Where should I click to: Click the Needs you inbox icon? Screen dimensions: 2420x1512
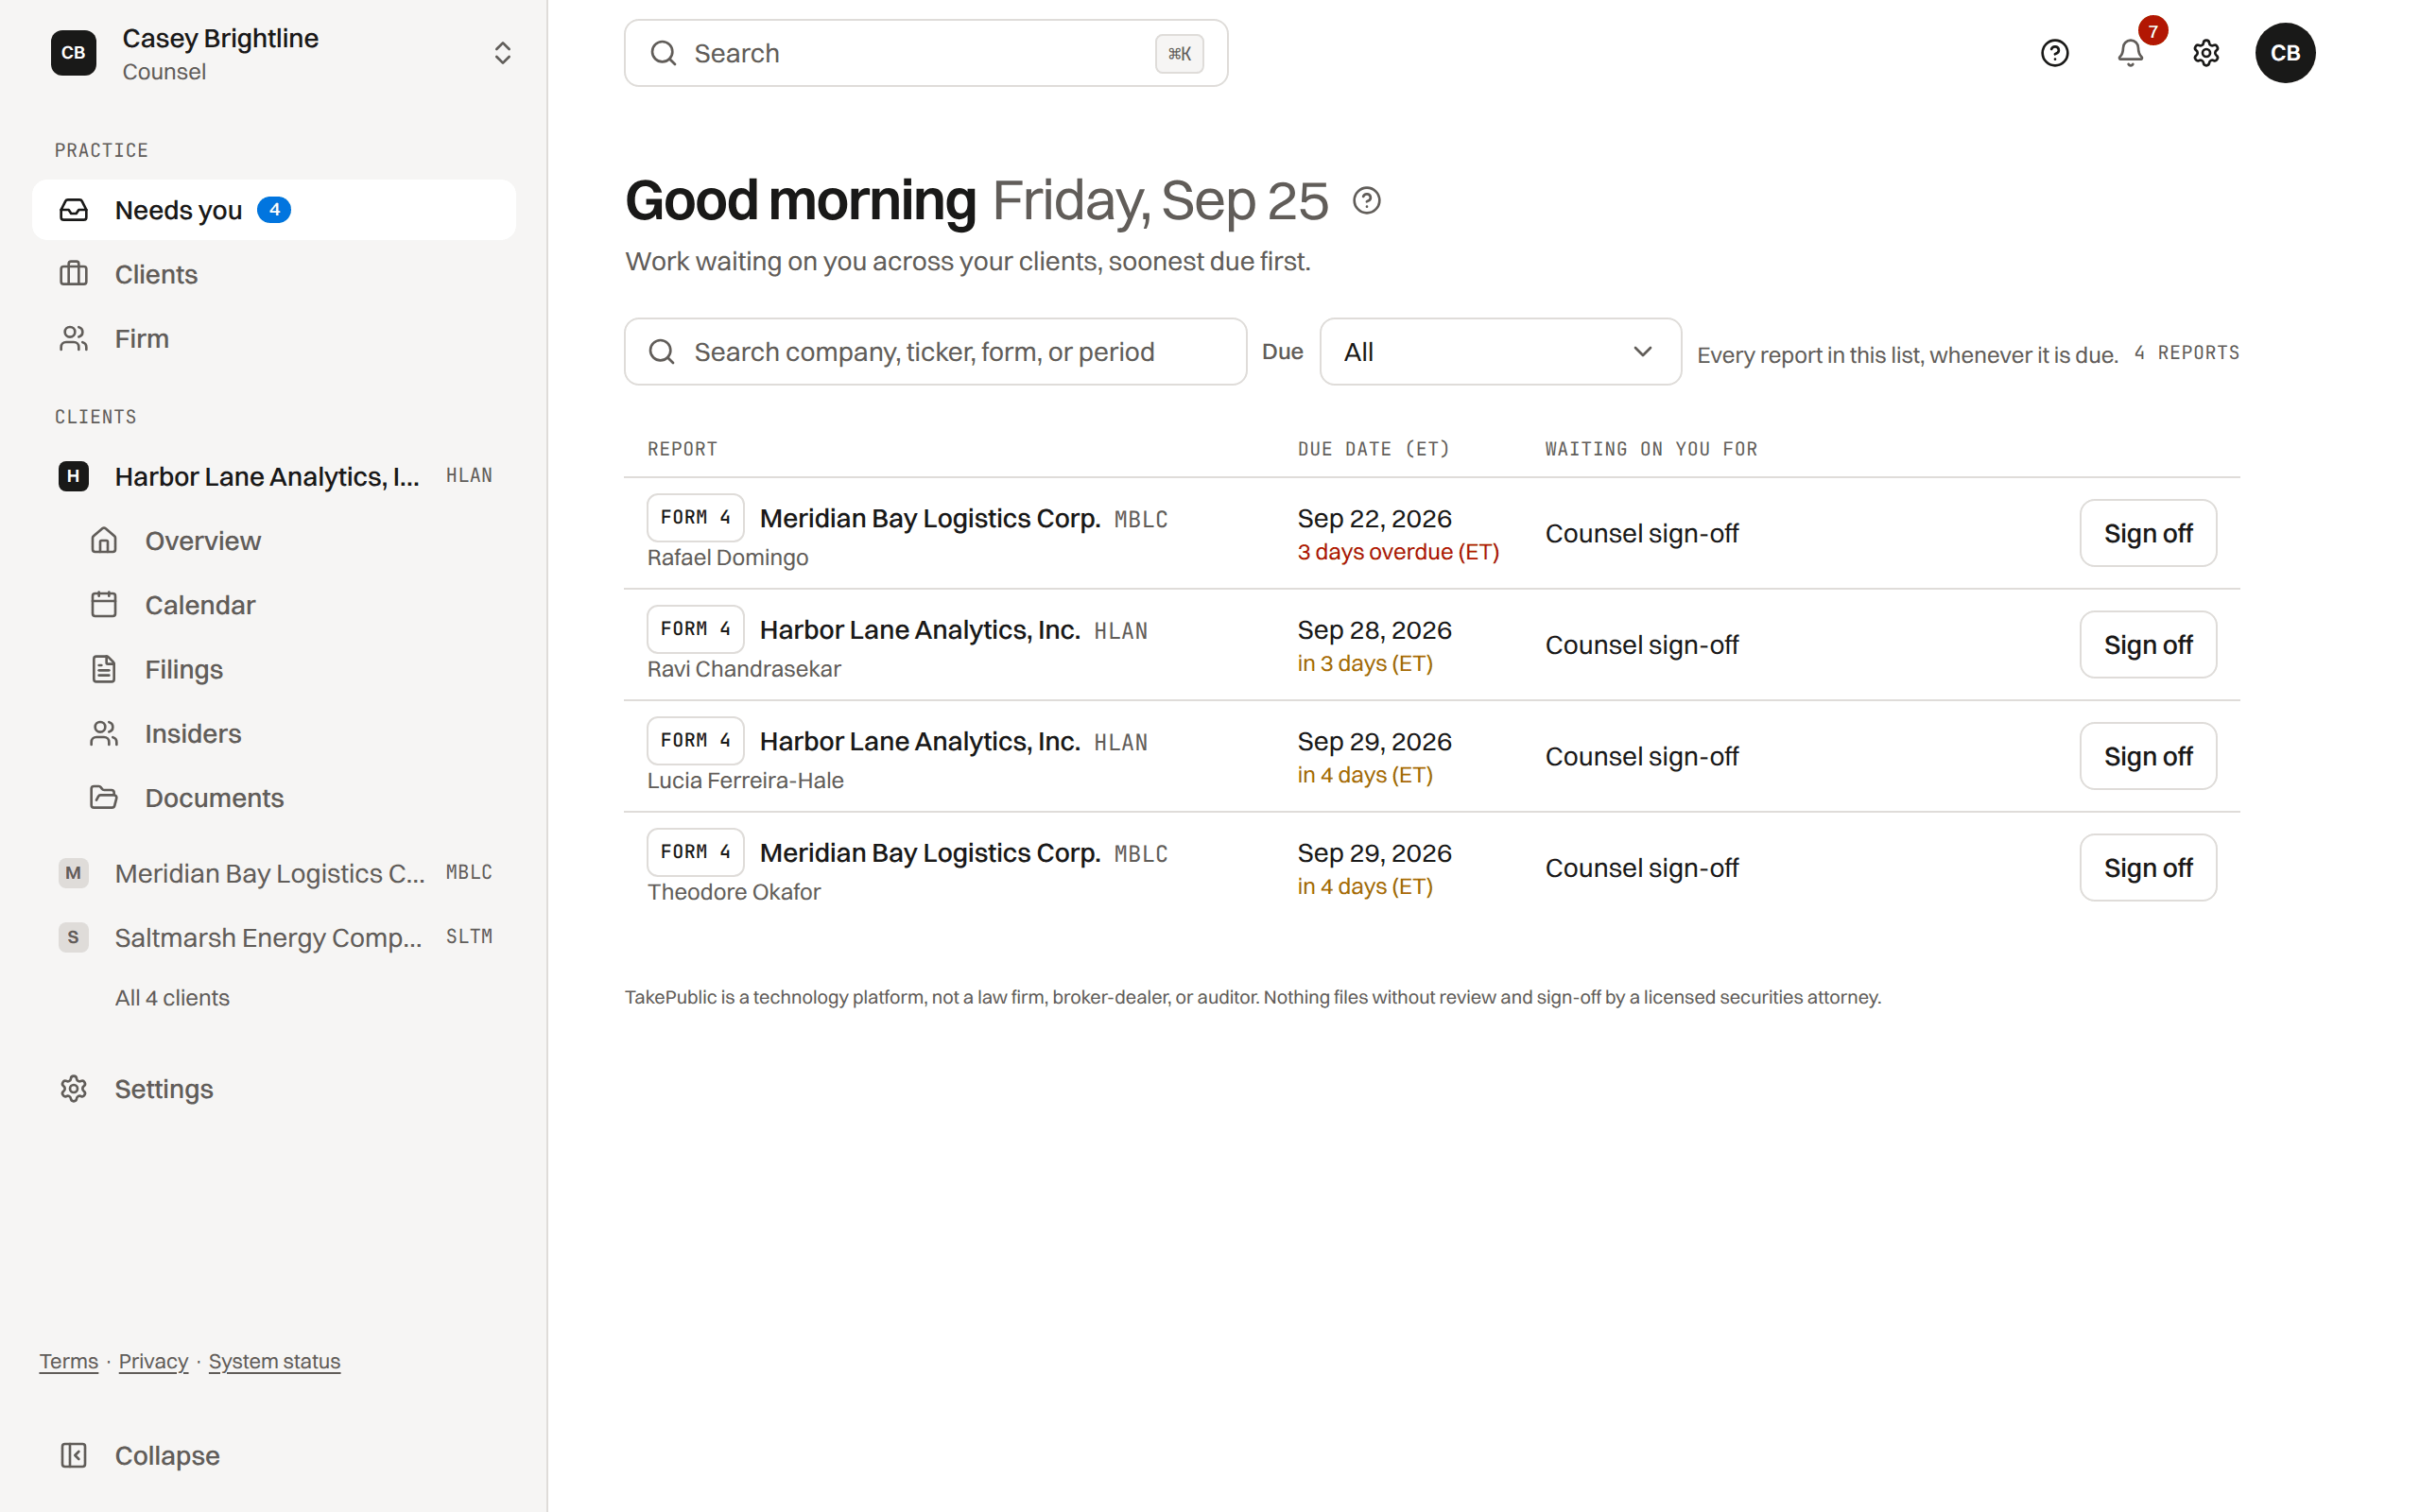point(74,210)
